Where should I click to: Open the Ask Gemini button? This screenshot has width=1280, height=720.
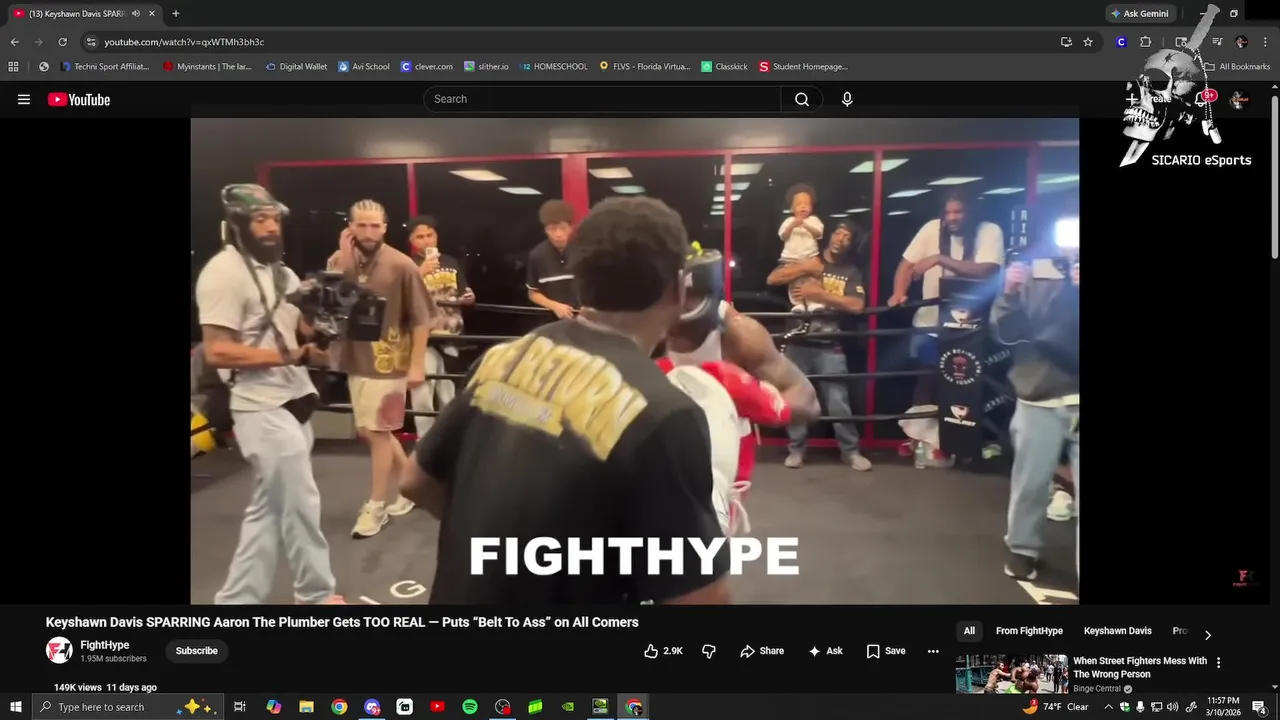point(1139,13)
